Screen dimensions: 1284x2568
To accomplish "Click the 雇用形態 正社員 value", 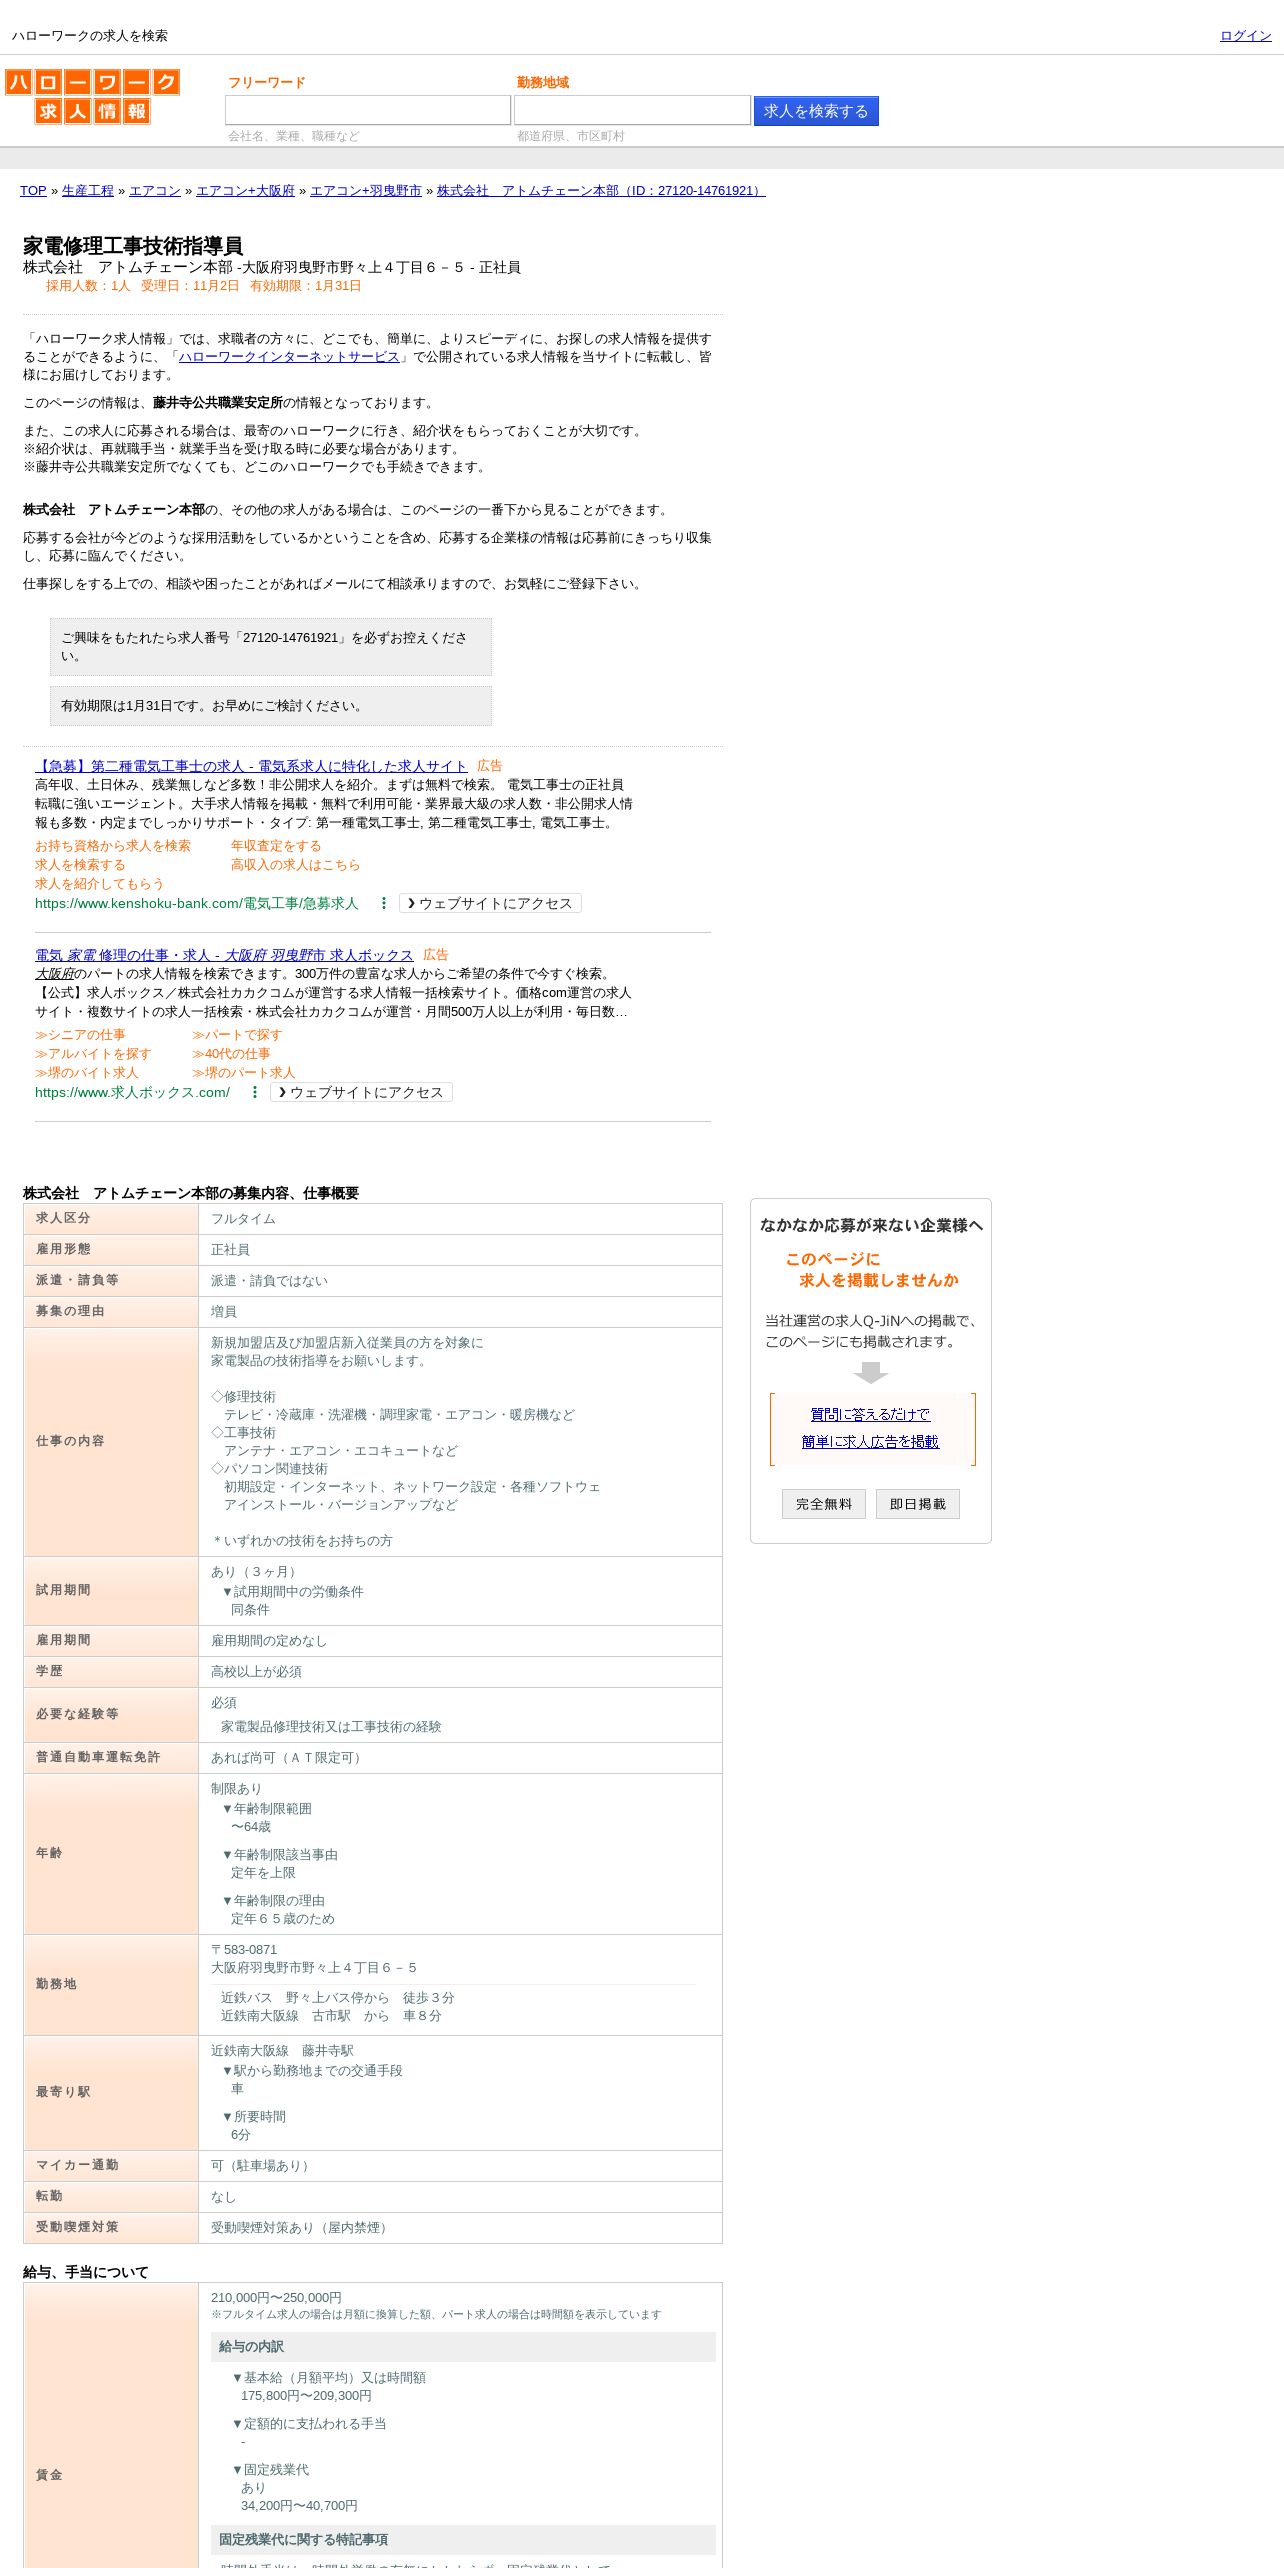I will pyautogui.click(x=230, y=1250).
